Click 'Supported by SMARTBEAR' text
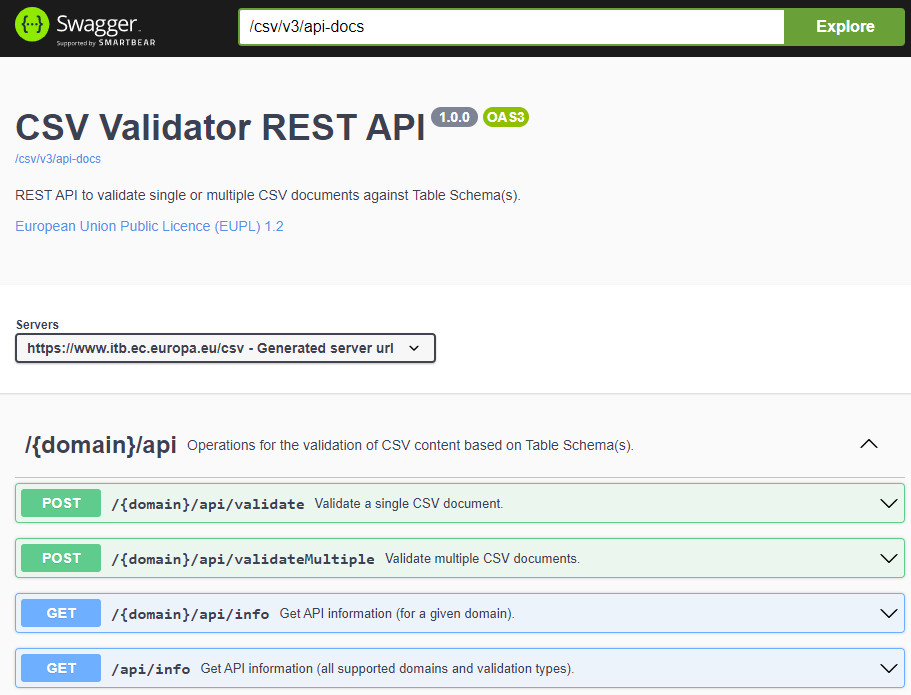This screenshot has width=911, height=695. click(x=106, y=42)
